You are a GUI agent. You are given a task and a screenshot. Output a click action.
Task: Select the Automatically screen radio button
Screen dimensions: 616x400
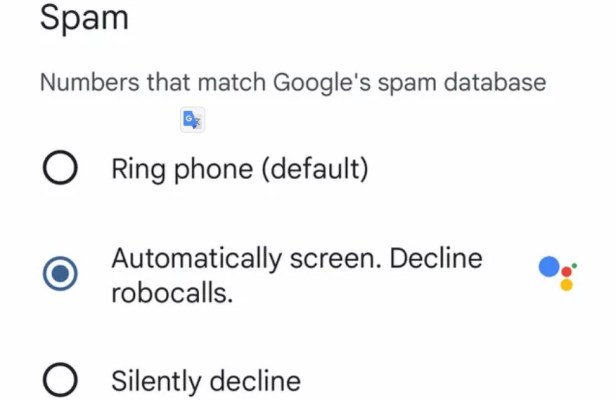pyautogui.click(x=61, y=274)
